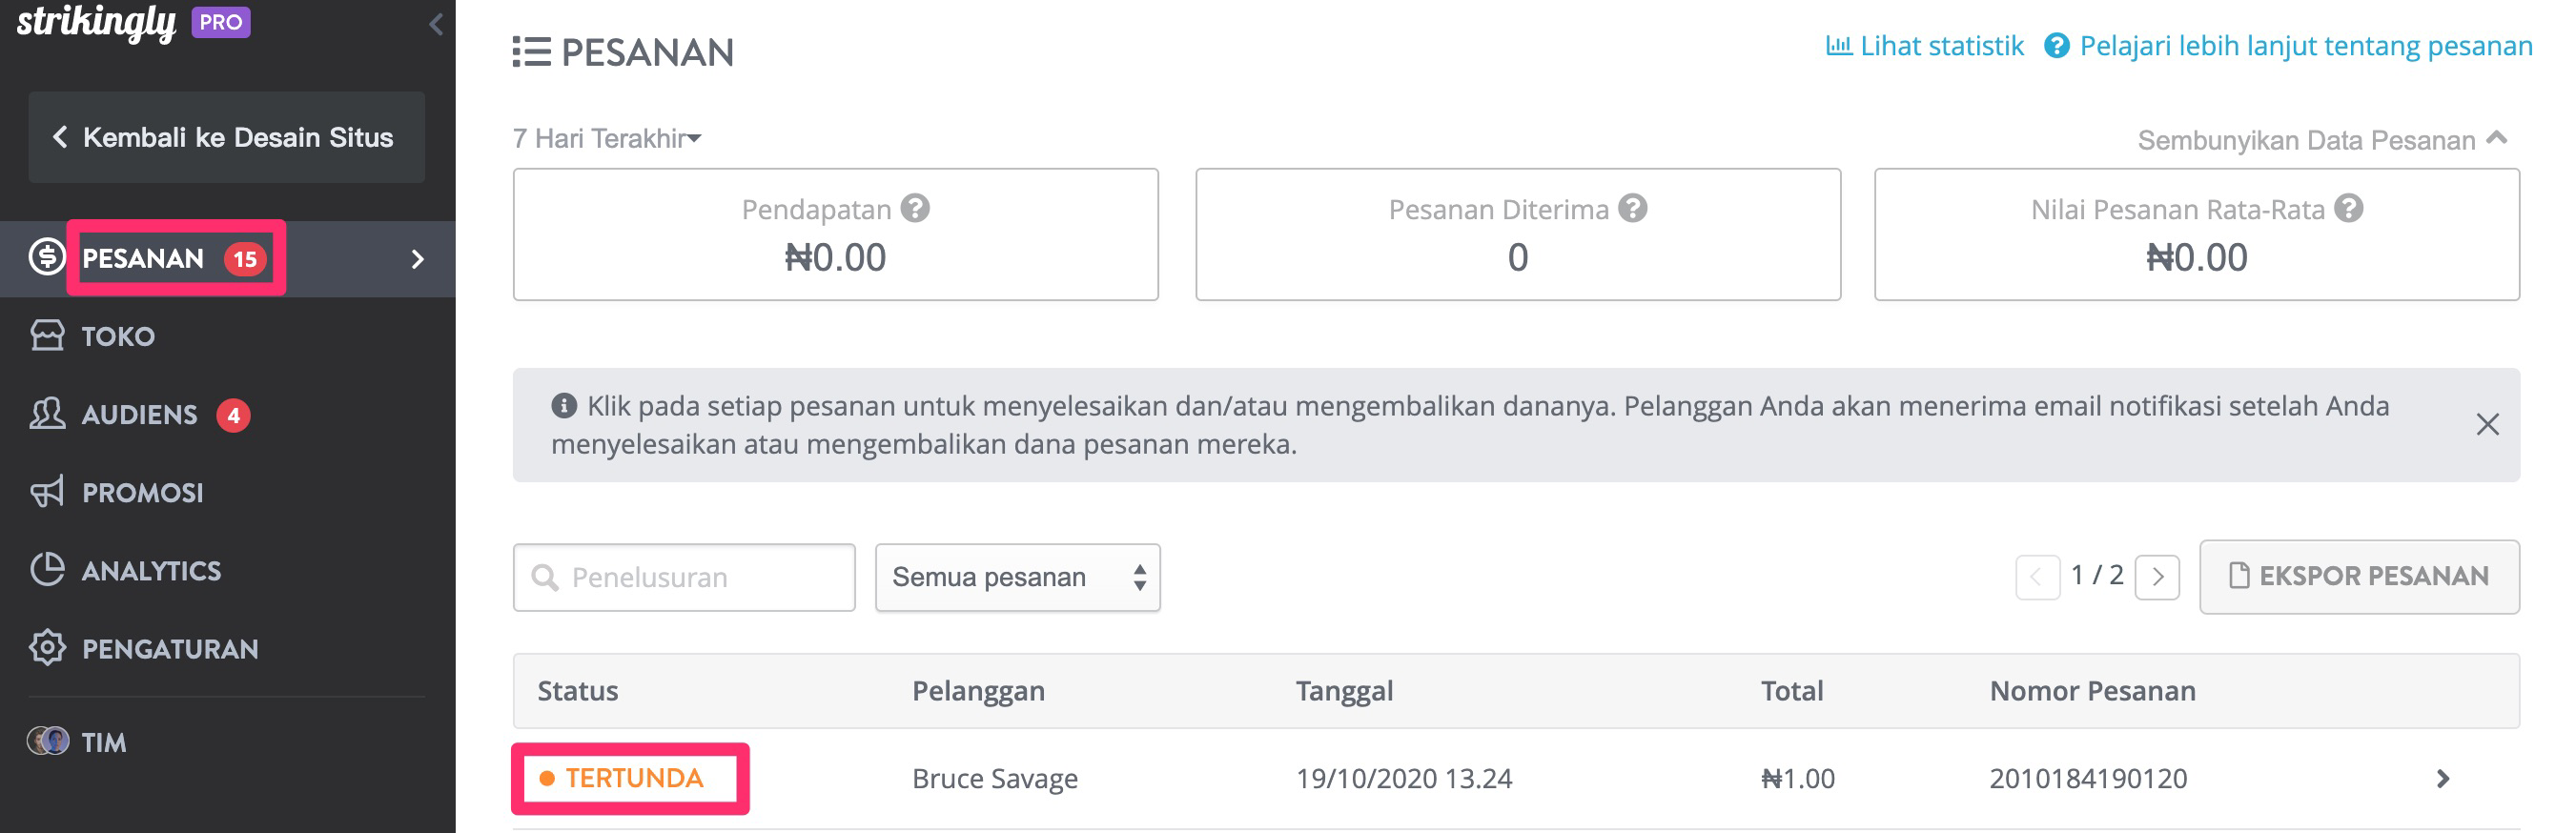Click the TOKO store icon
Screen dimensions: 2576x833
tap(47, 335)
